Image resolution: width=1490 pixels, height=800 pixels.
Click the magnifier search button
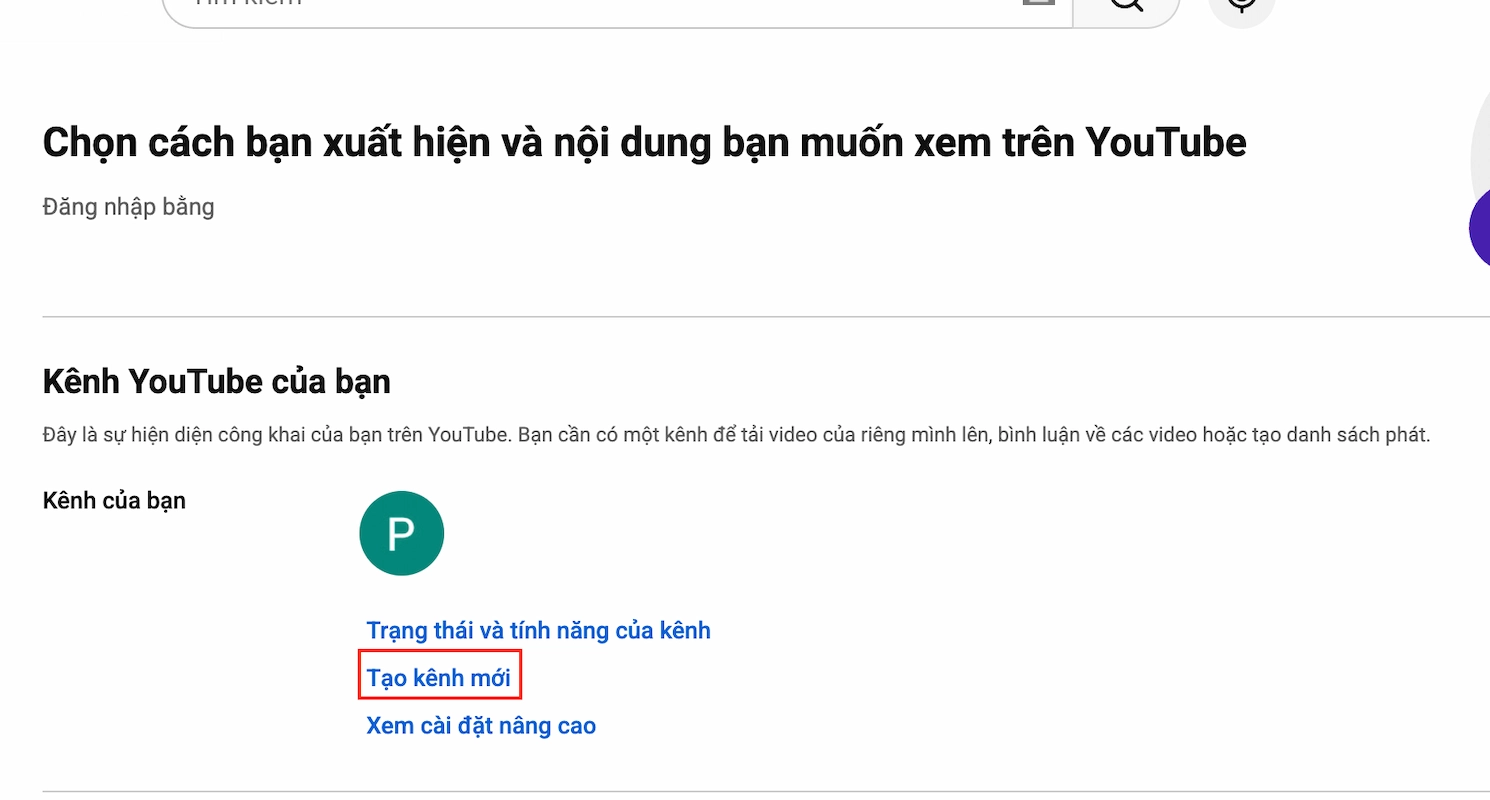click(x=1126, y=10)
